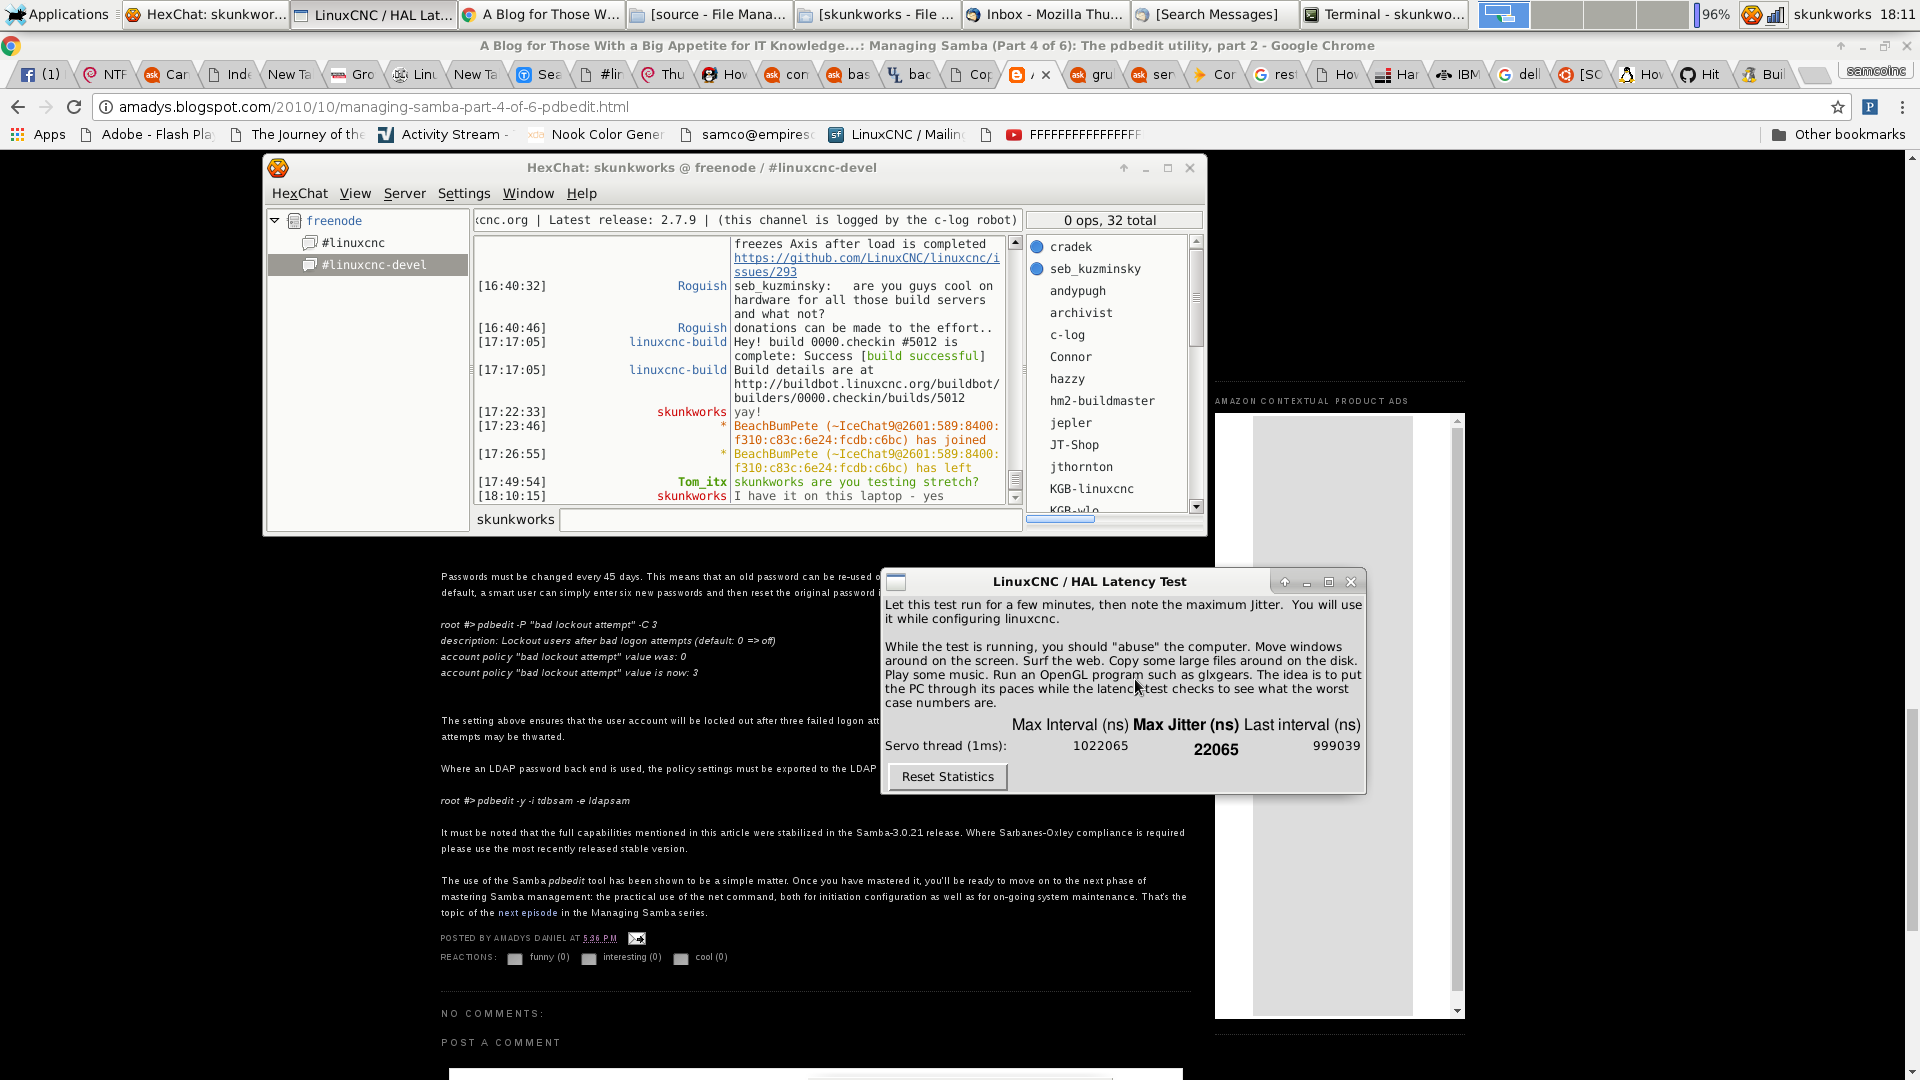
Task: Open a new Chrome tab
Action: pos(1814,75)
